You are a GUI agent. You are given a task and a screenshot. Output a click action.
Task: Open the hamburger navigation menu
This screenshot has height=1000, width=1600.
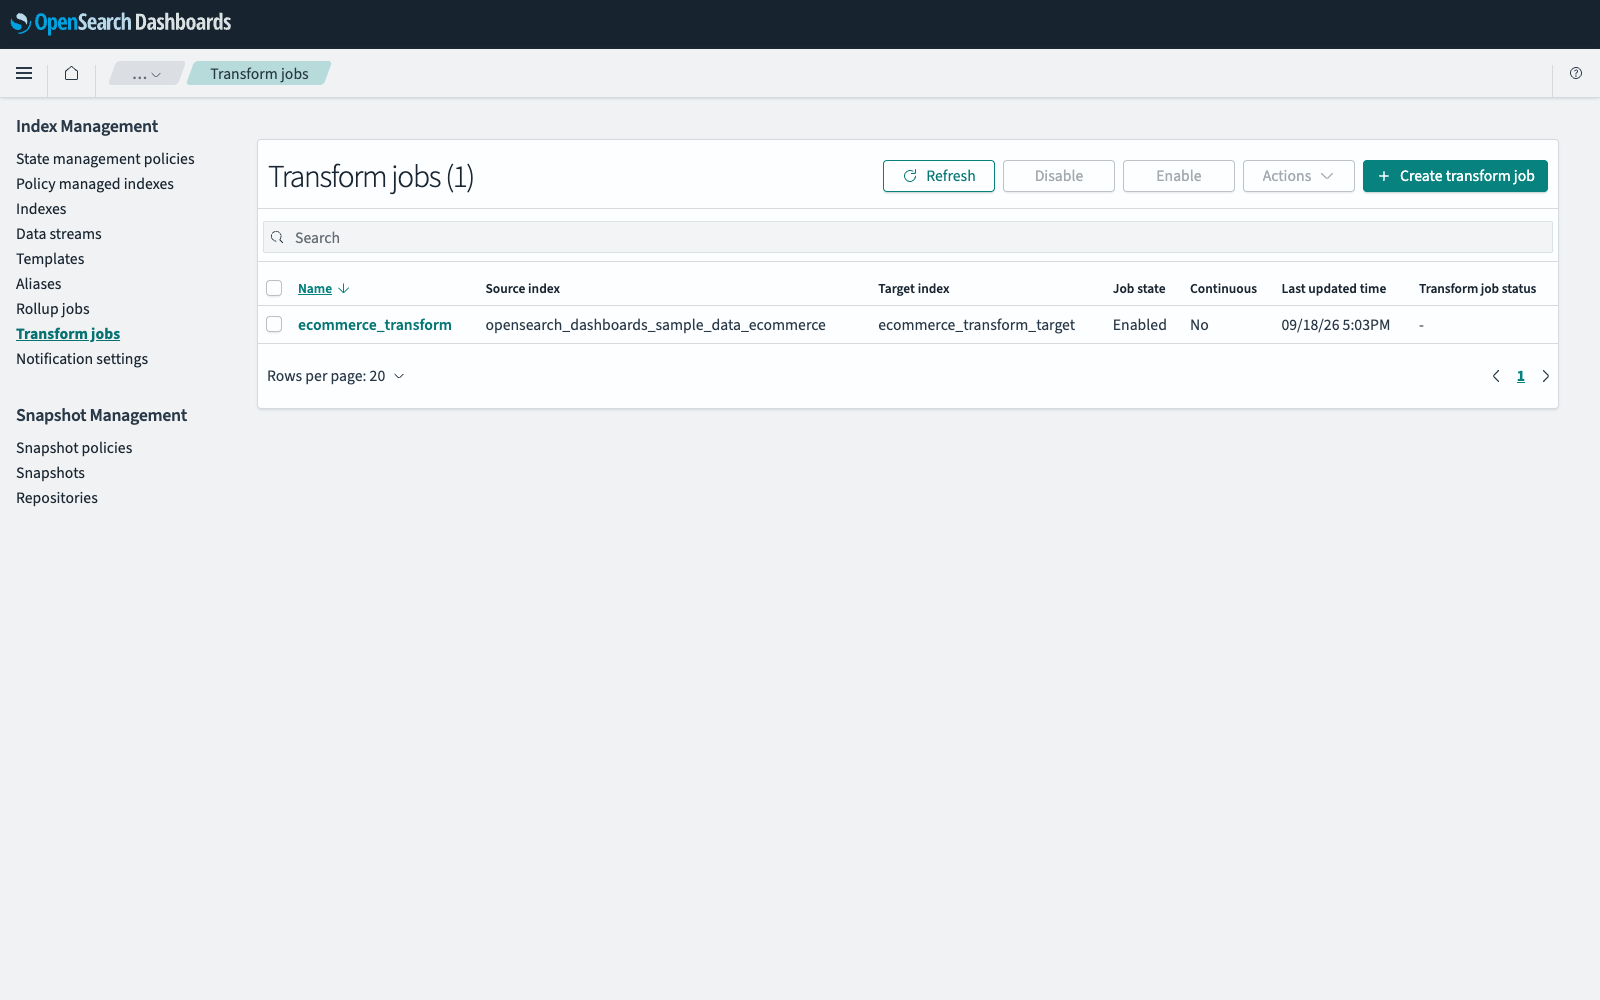pos(24,73)
